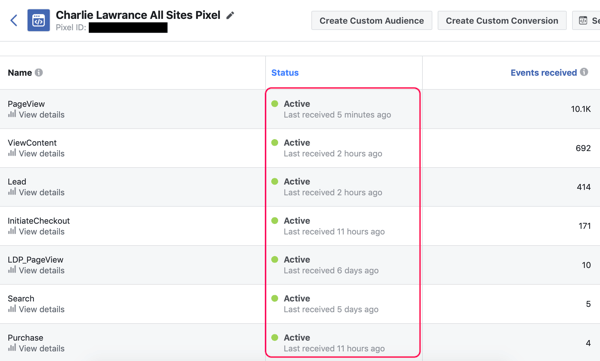Click 'Last received 5 minutes ago' text
The image size is (600, 361).
click(337, 115)
